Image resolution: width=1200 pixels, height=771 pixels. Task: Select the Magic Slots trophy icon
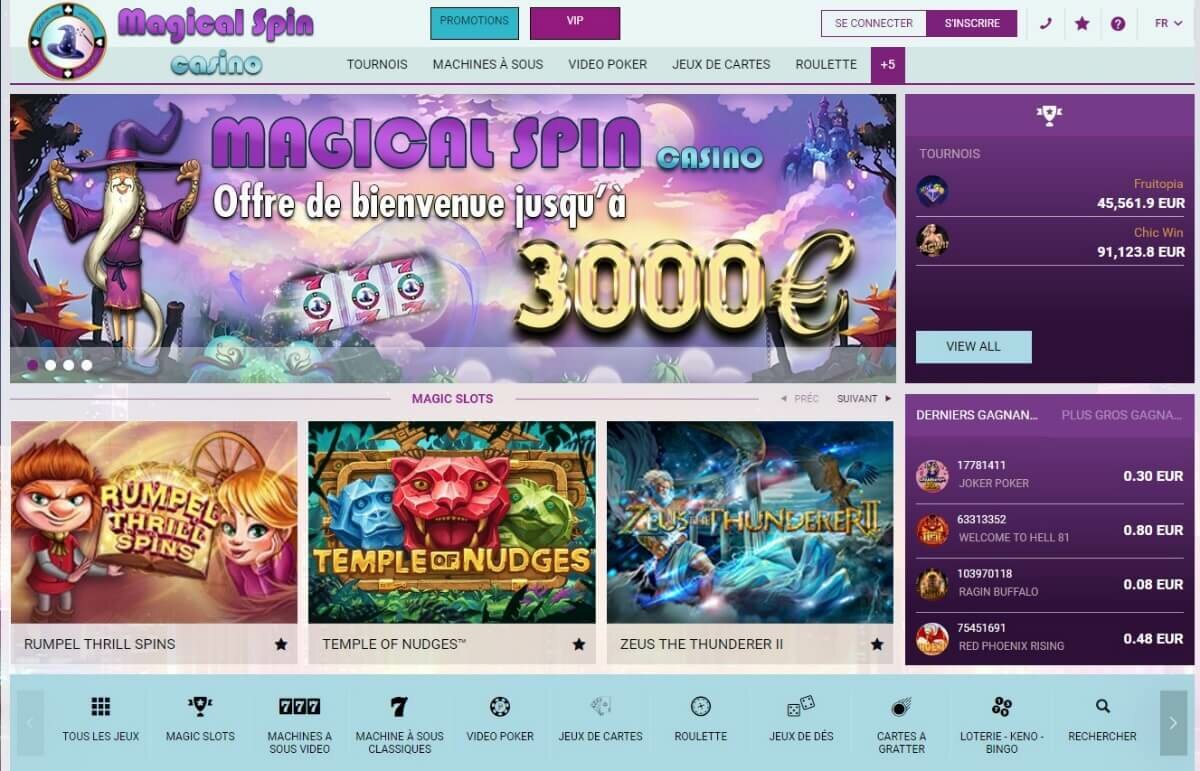click(x=200, y=707)
